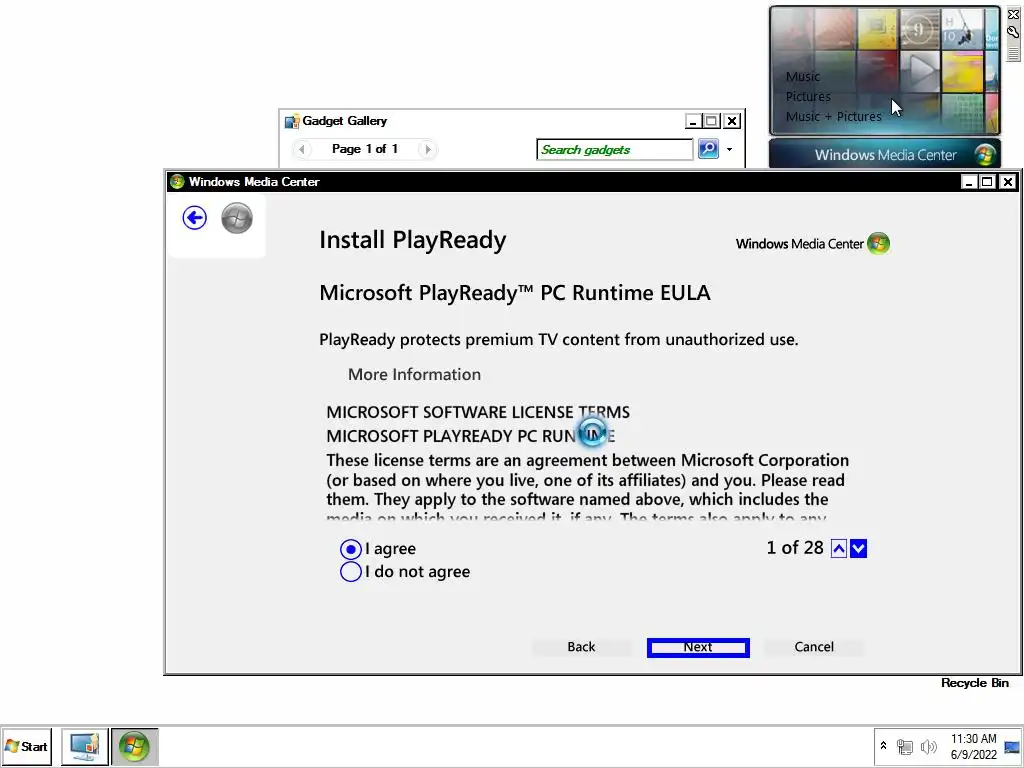Click the Back button
This screenshot has width=1024, height=768.
pyautogui.click(x=581, y=647)
